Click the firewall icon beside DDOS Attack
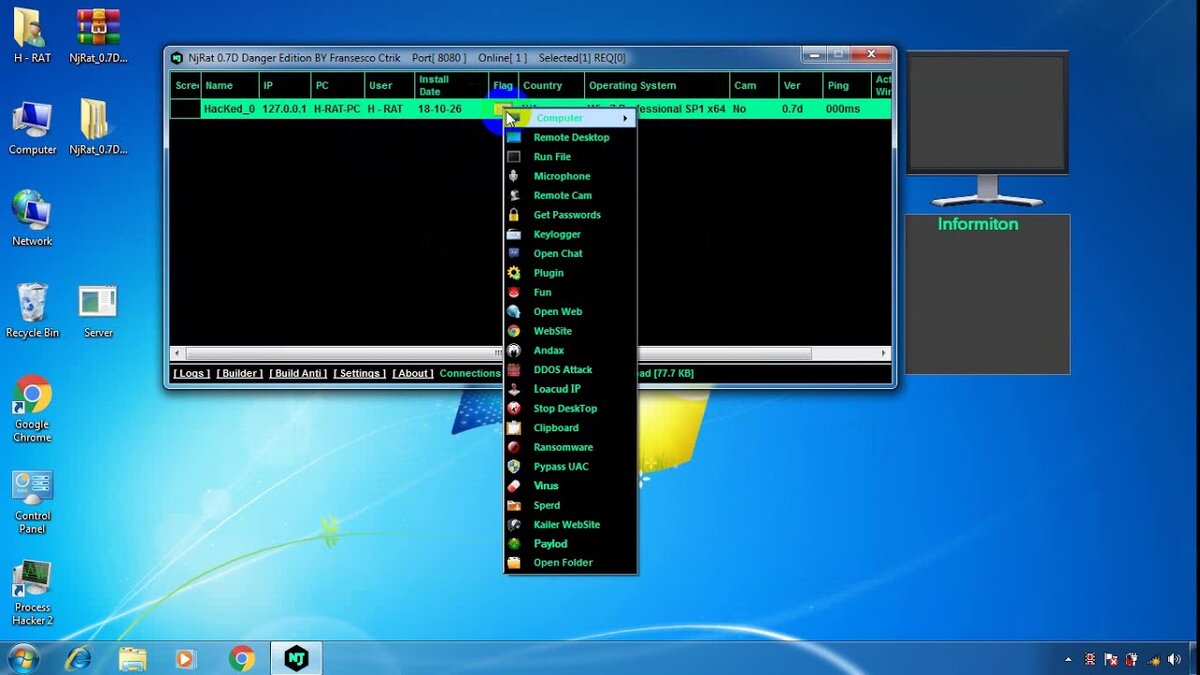Screen dimensions: 1200x675 point(514,369)
